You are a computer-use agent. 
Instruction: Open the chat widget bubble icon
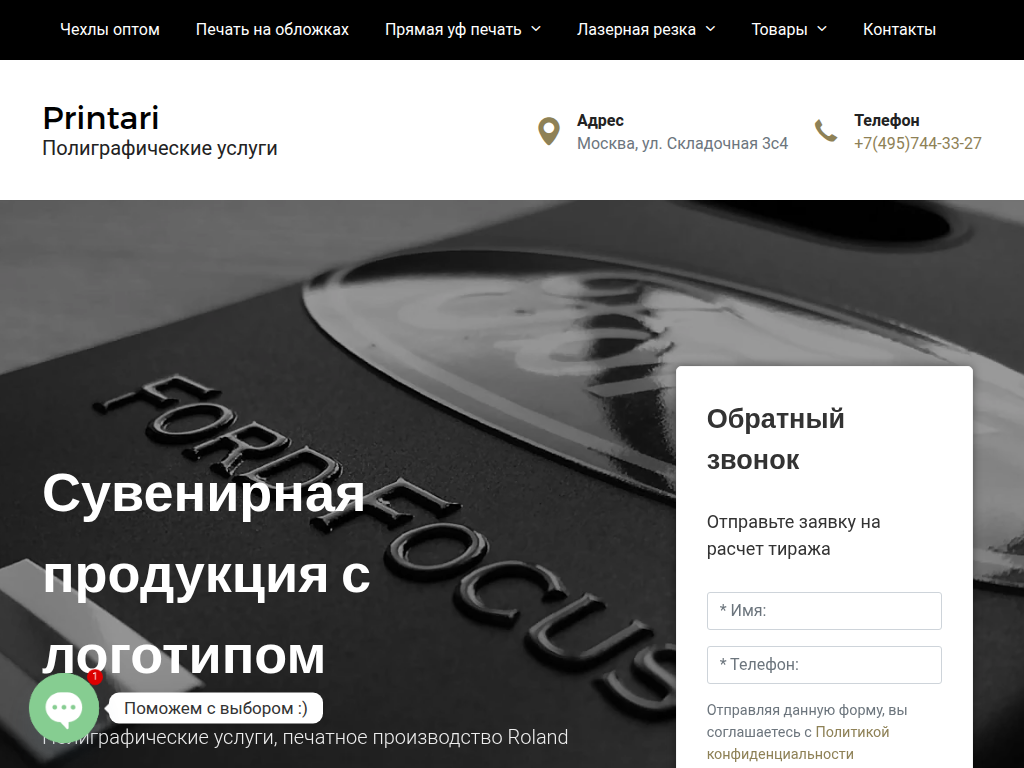pos(64,709)
